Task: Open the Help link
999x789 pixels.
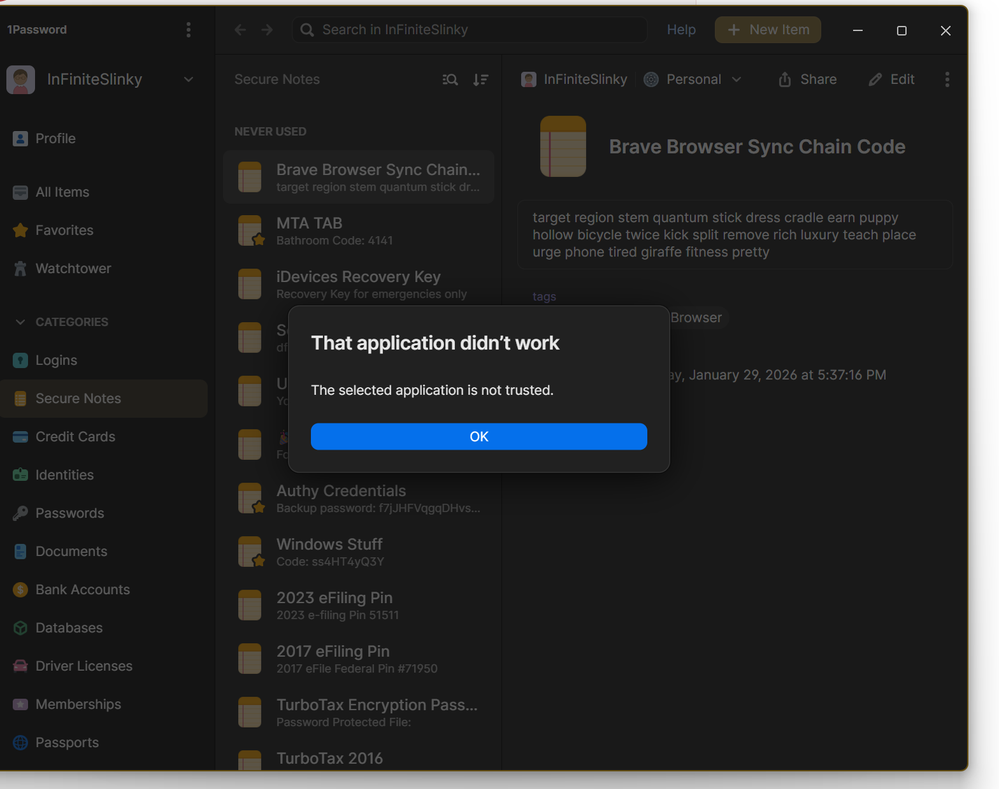Action: click(681, 30)
